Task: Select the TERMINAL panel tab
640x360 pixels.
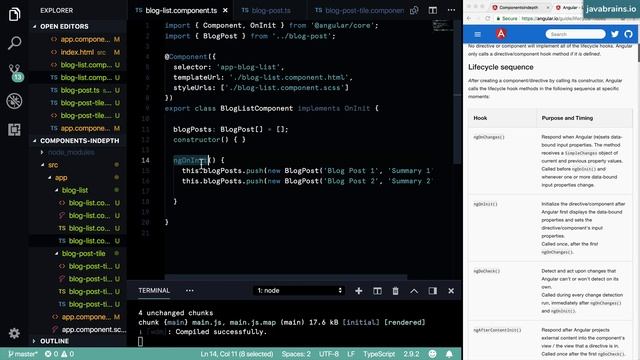Action: [154, 291]
